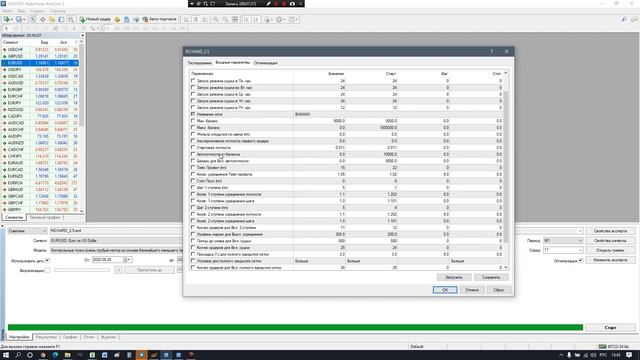Viewport: 640px width, 360px height.
Task: Tick the Мин. баланс row checkbox
Action: click(193, 121)
